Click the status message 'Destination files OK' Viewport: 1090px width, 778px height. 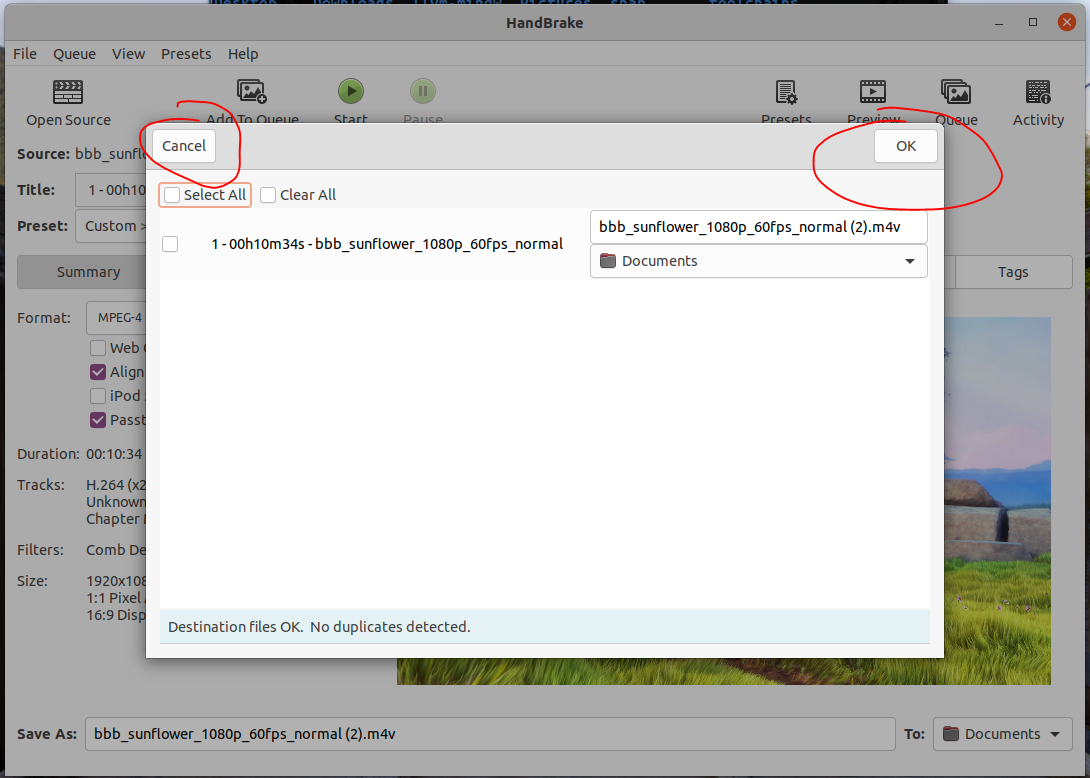pyautogui.click(x=319, y=626)
